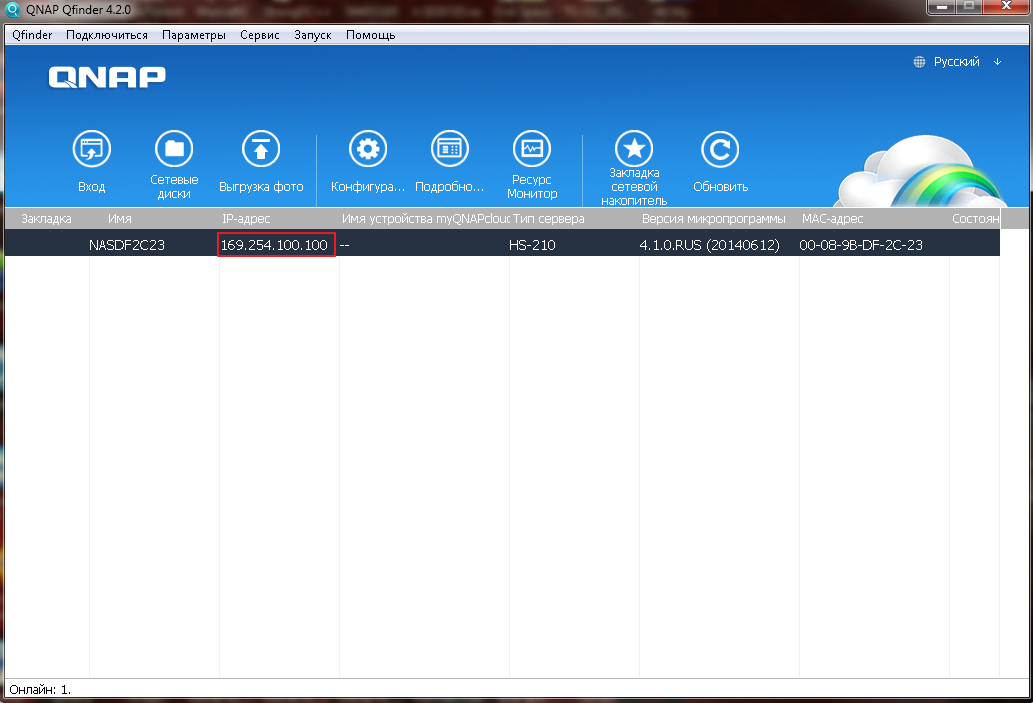
Task: Click the globe language icon
Action: 919,62
